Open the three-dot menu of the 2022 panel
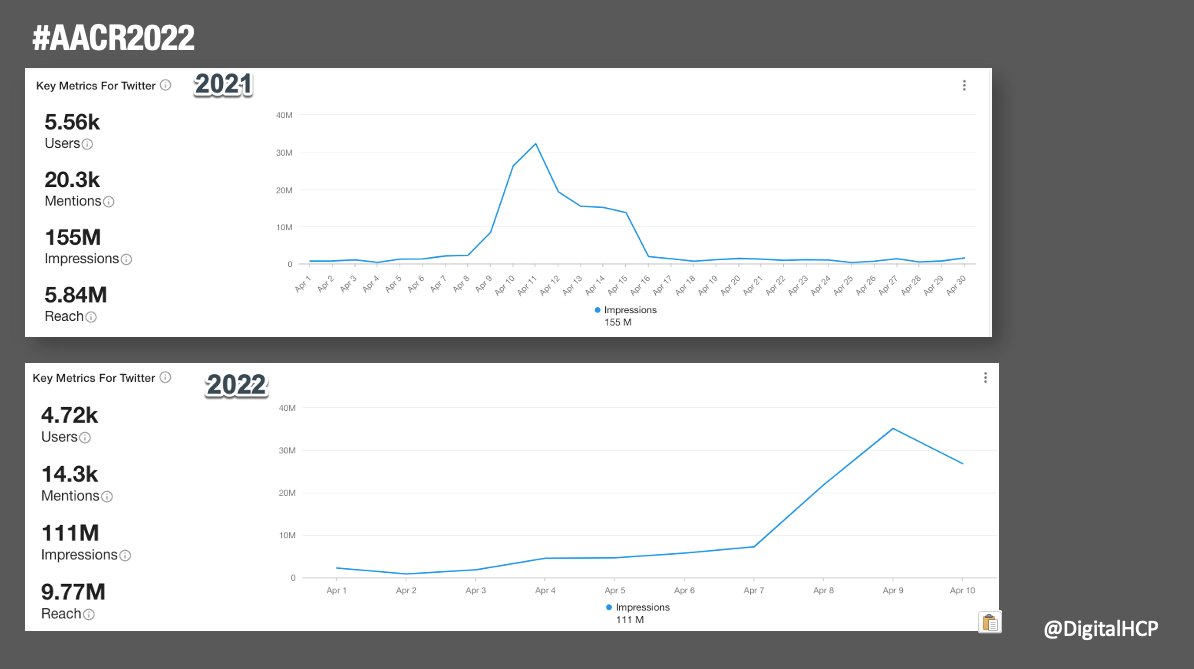 pos(985,378)
